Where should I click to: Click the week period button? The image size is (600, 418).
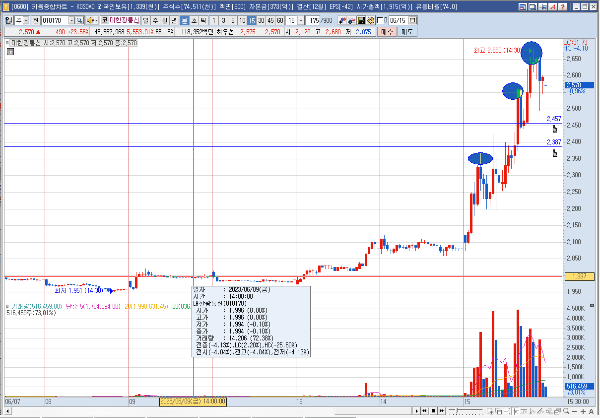pyautogui.click(x=155, y=20)
